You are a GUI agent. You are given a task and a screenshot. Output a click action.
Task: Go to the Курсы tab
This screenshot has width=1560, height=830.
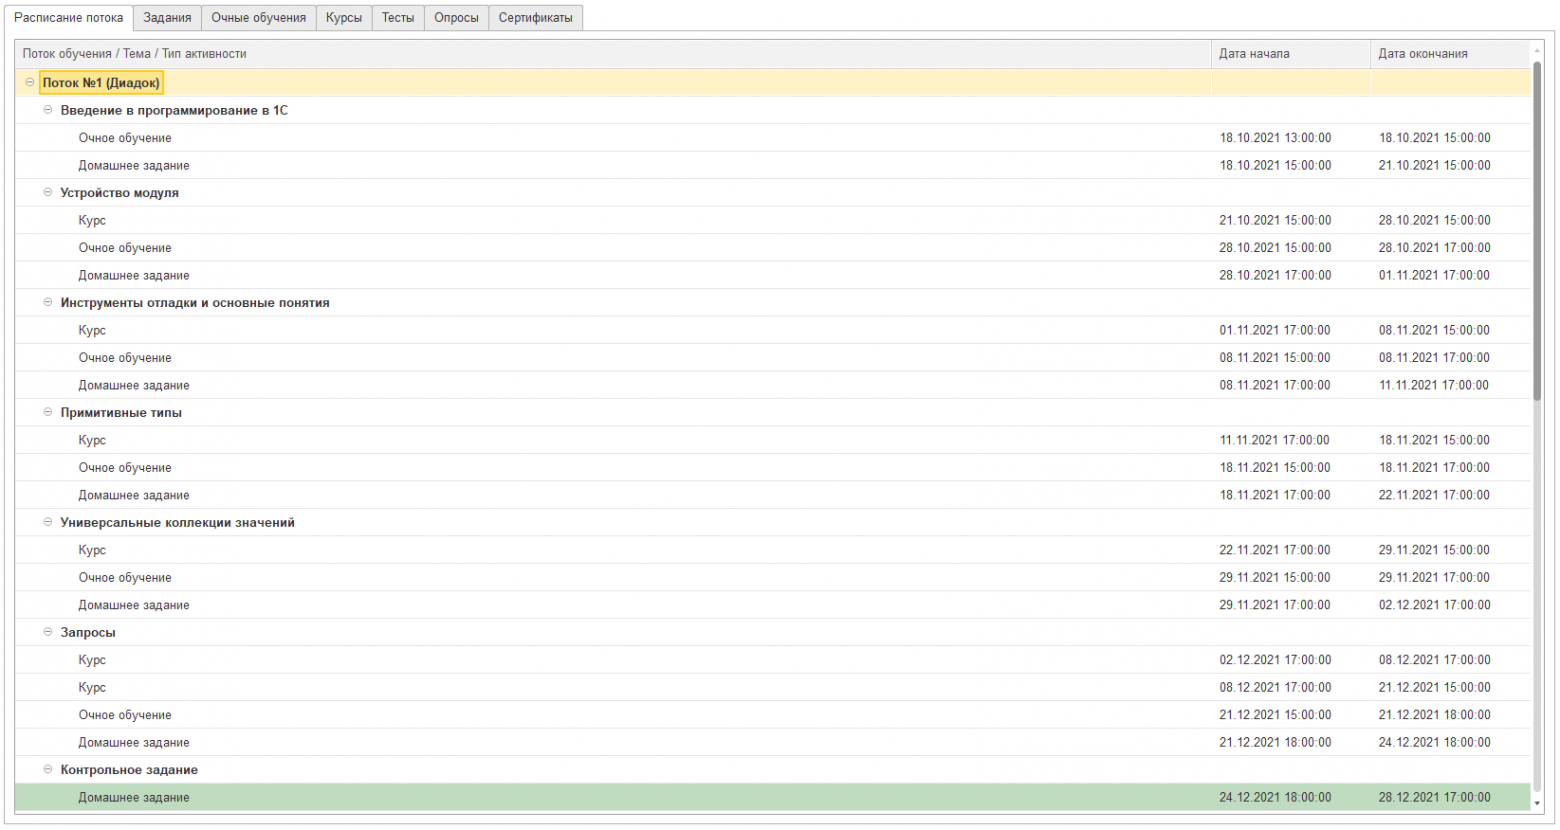[344, 18]
